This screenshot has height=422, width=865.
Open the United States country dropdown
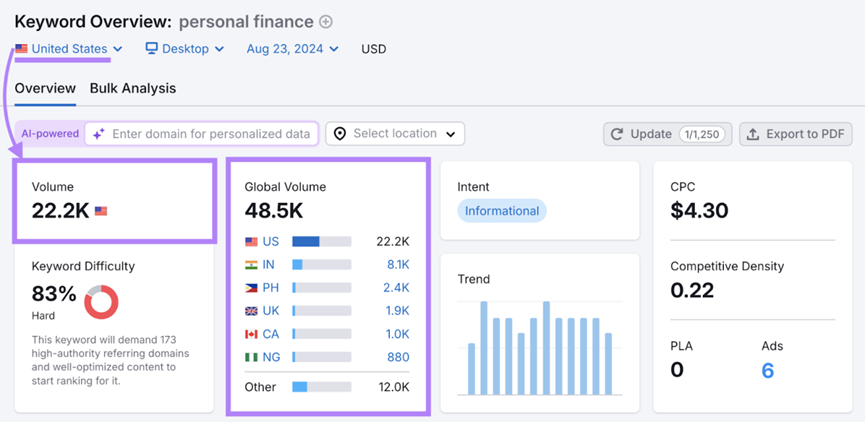tap(68, 49)
